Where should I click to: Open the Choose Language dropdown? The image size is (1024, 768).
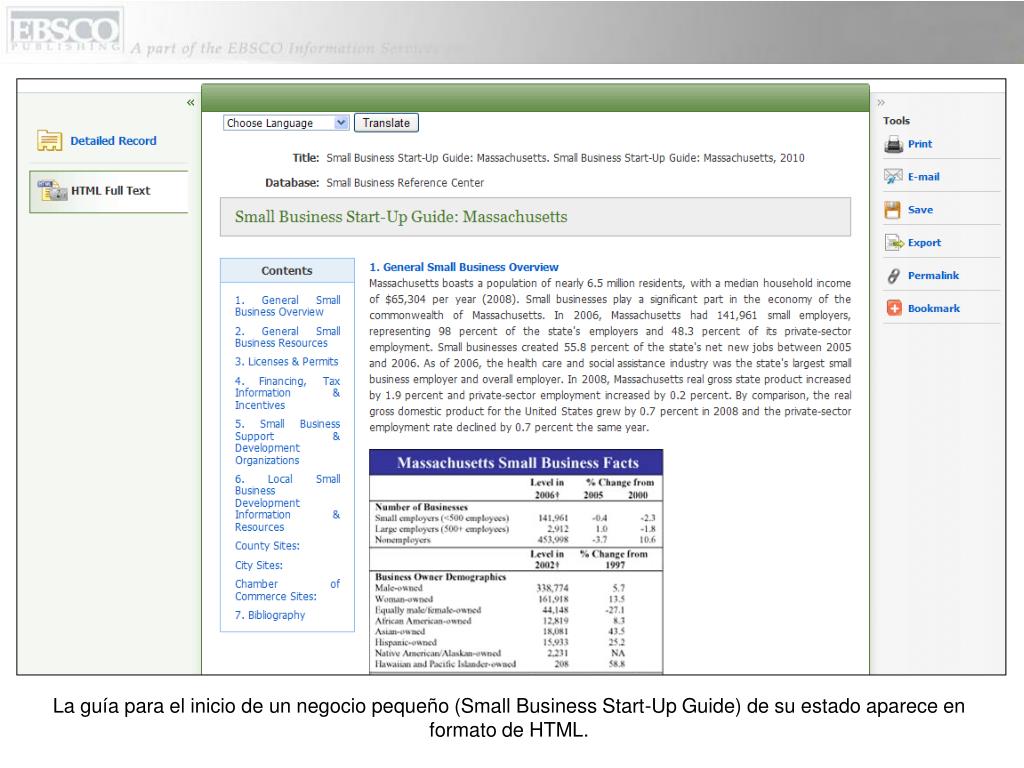pyautogui.click(x=286, y=123)
